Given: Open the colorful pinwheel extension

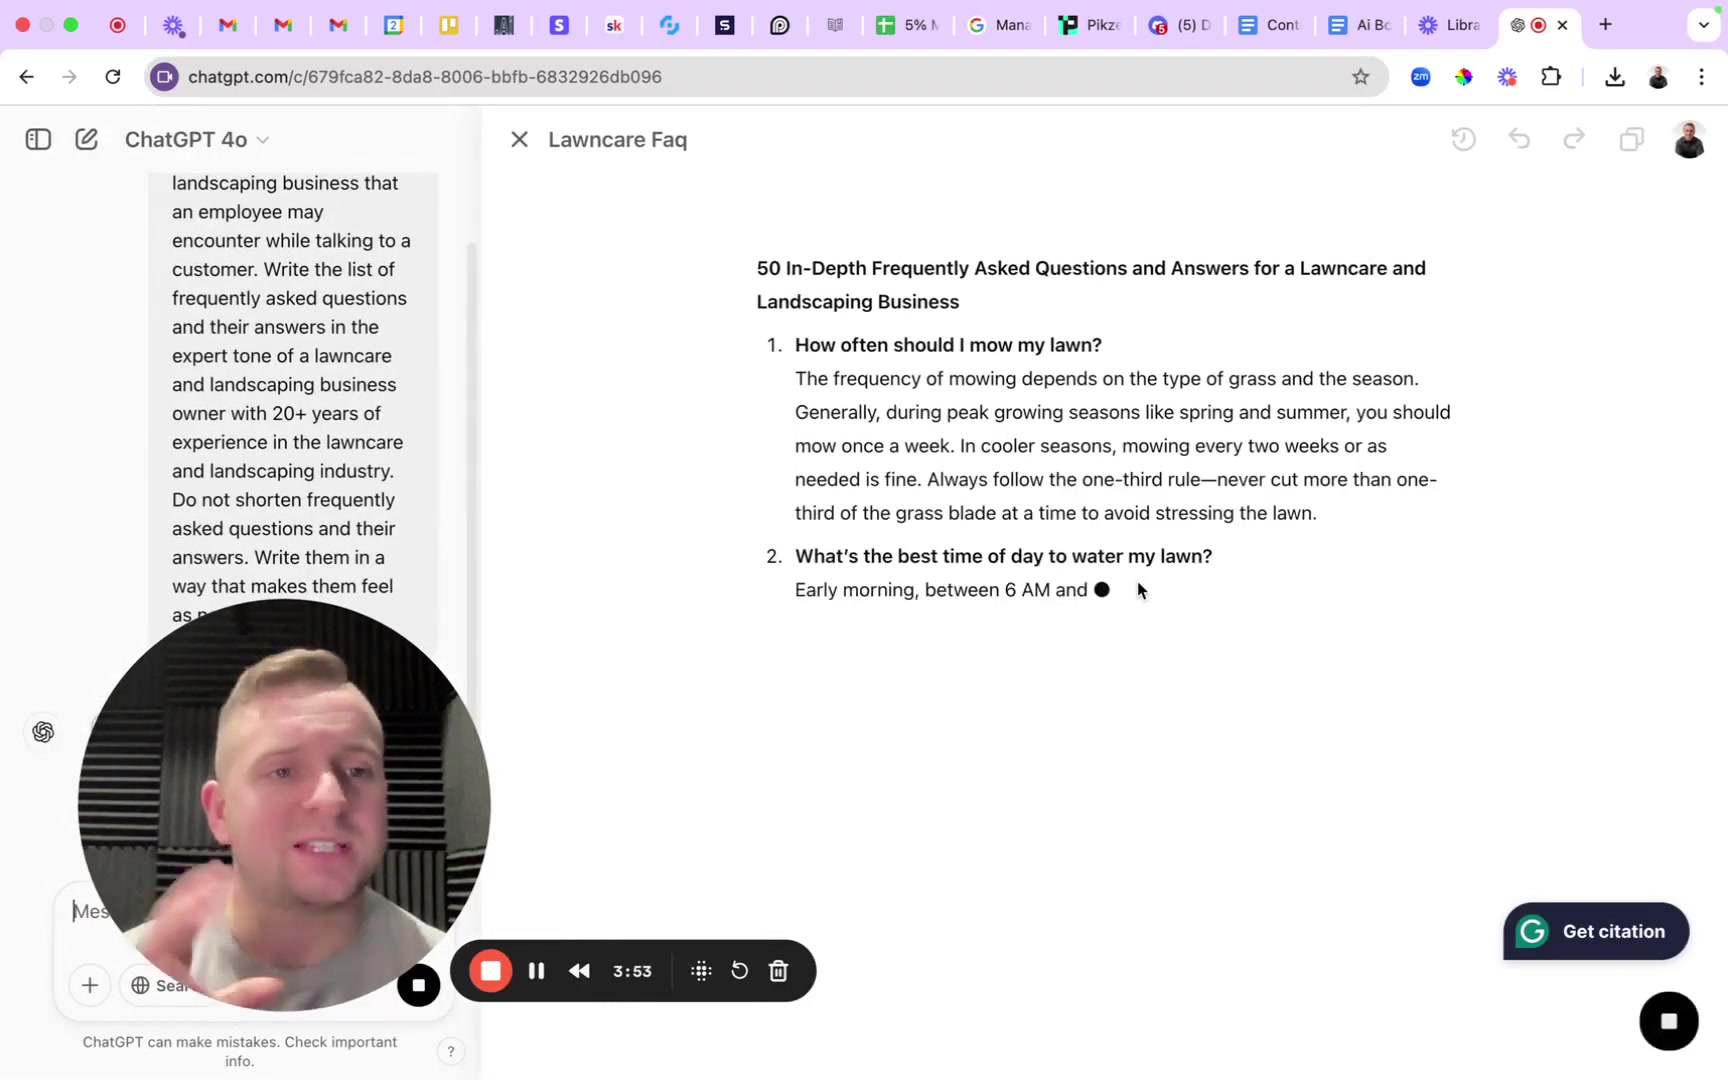Looking at the screenshot, I should pyautogui.click(x=1464, y=77).
